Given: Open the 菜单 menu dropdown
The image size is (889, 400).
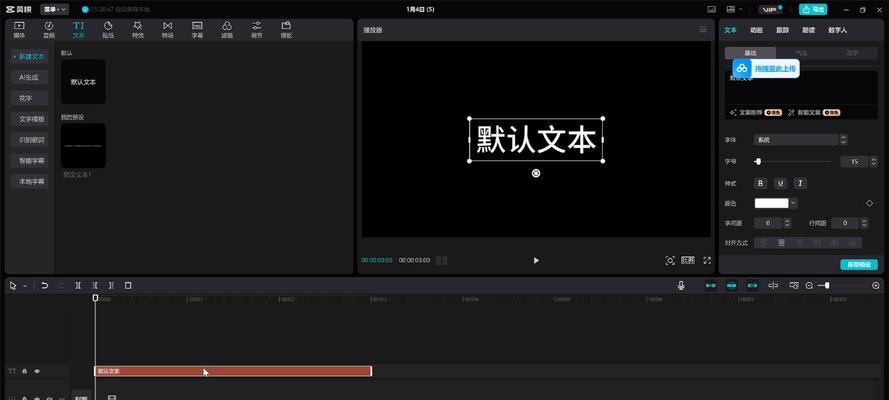Looking at the screenshot, I should (54, 10).
